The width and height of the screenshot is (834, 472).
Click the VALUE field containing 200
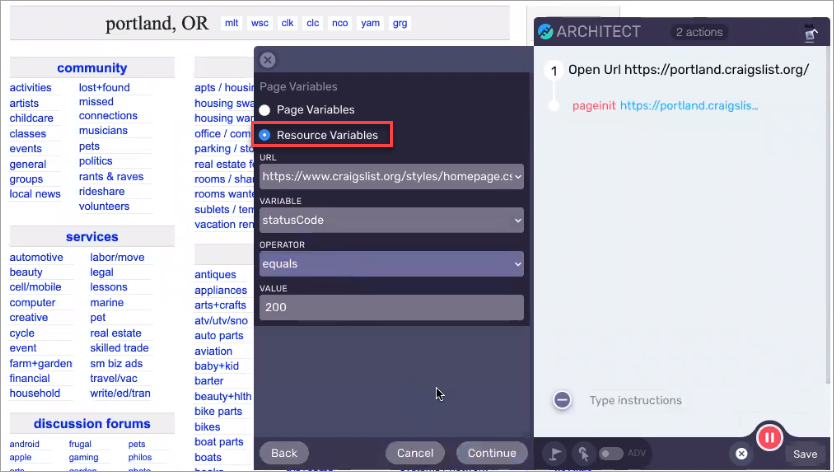coord(391,307)
